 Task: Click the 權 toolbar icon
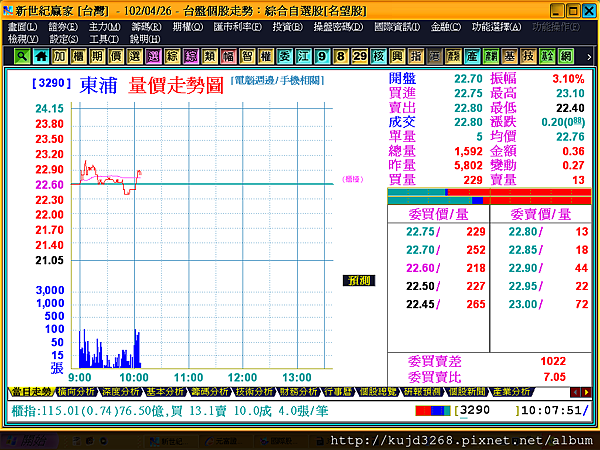point(266,56)
